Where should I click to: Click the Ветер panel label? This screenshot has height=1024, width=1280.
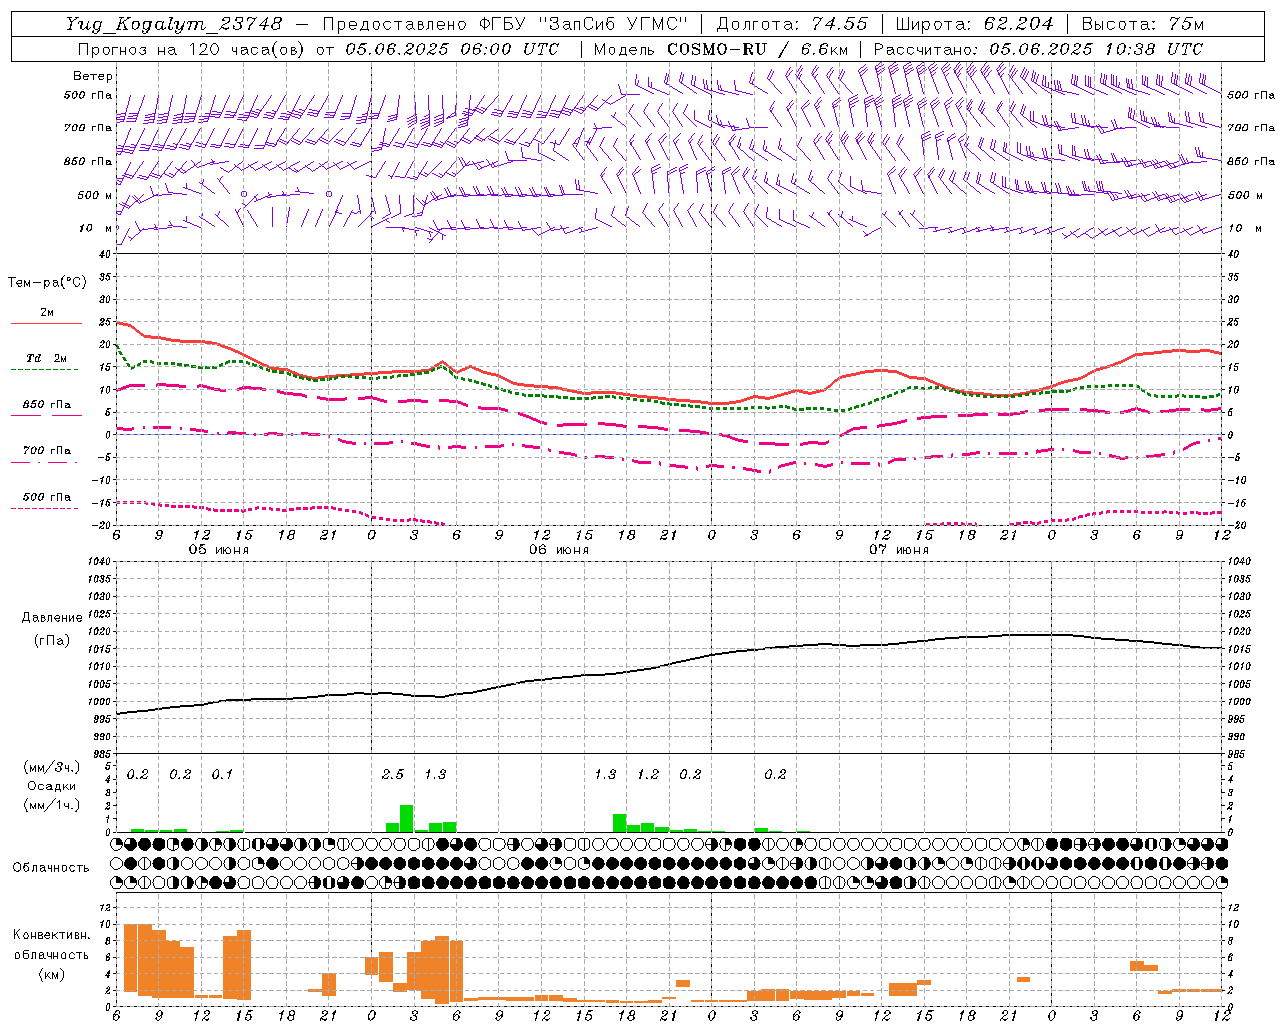click(x=93, y=76)
